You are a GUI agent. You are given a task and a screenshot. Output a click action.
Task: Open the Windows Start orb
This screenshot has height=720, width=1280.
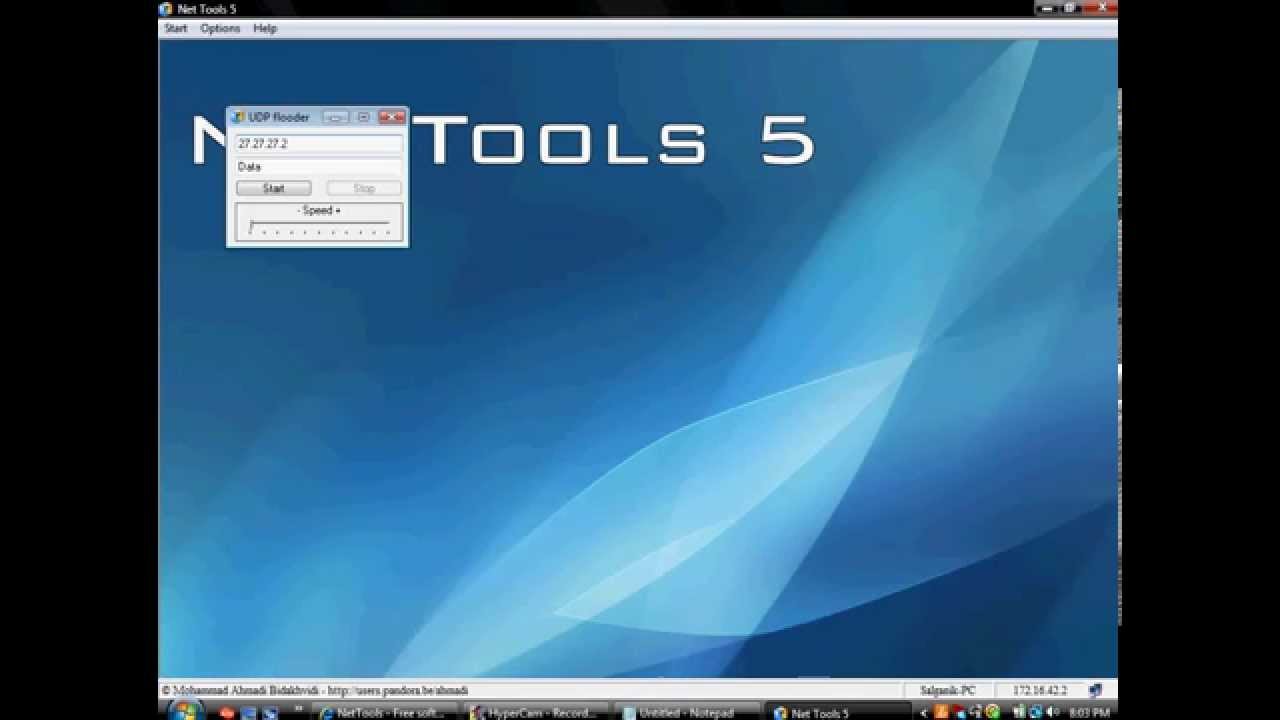coord(186,711)
